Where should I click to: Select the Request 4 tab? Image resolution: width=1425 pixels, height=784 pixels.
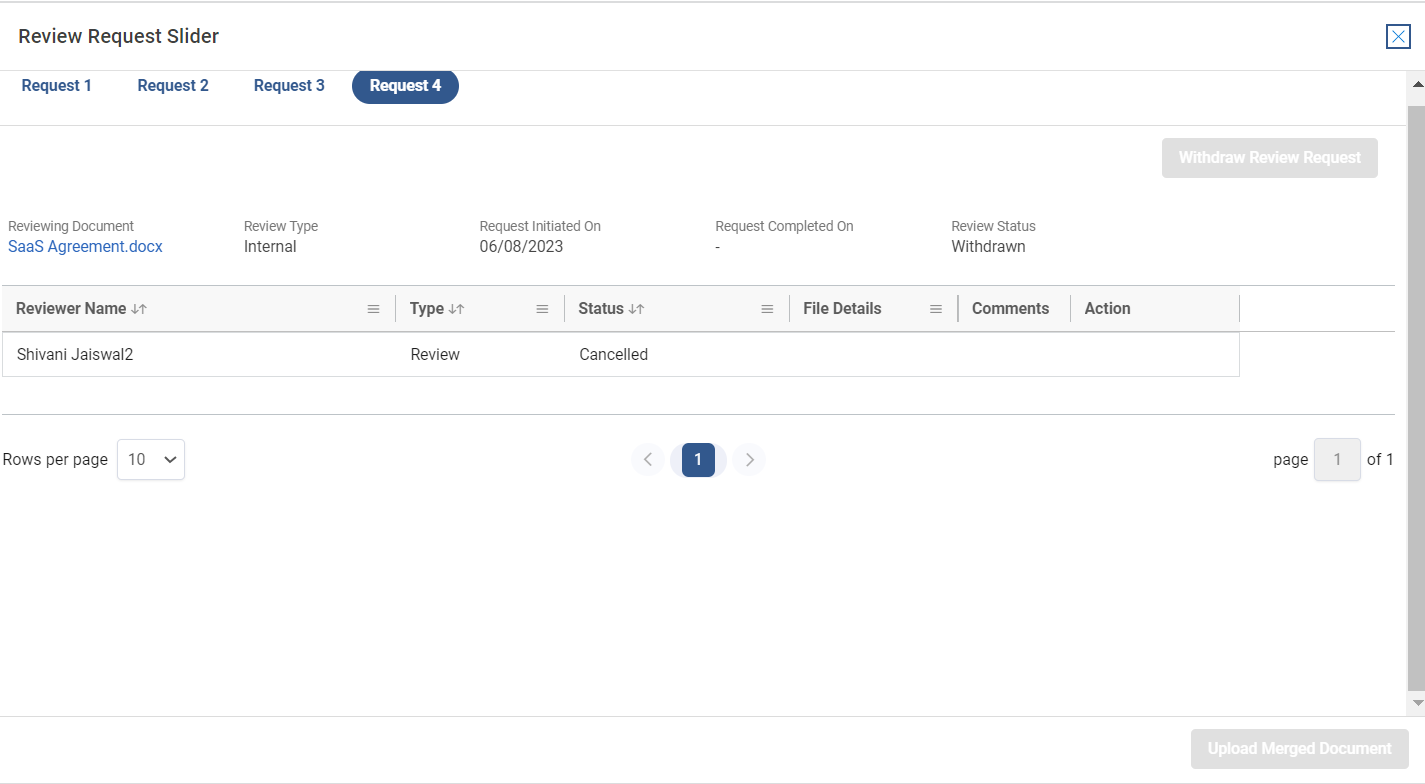(405, 86)
